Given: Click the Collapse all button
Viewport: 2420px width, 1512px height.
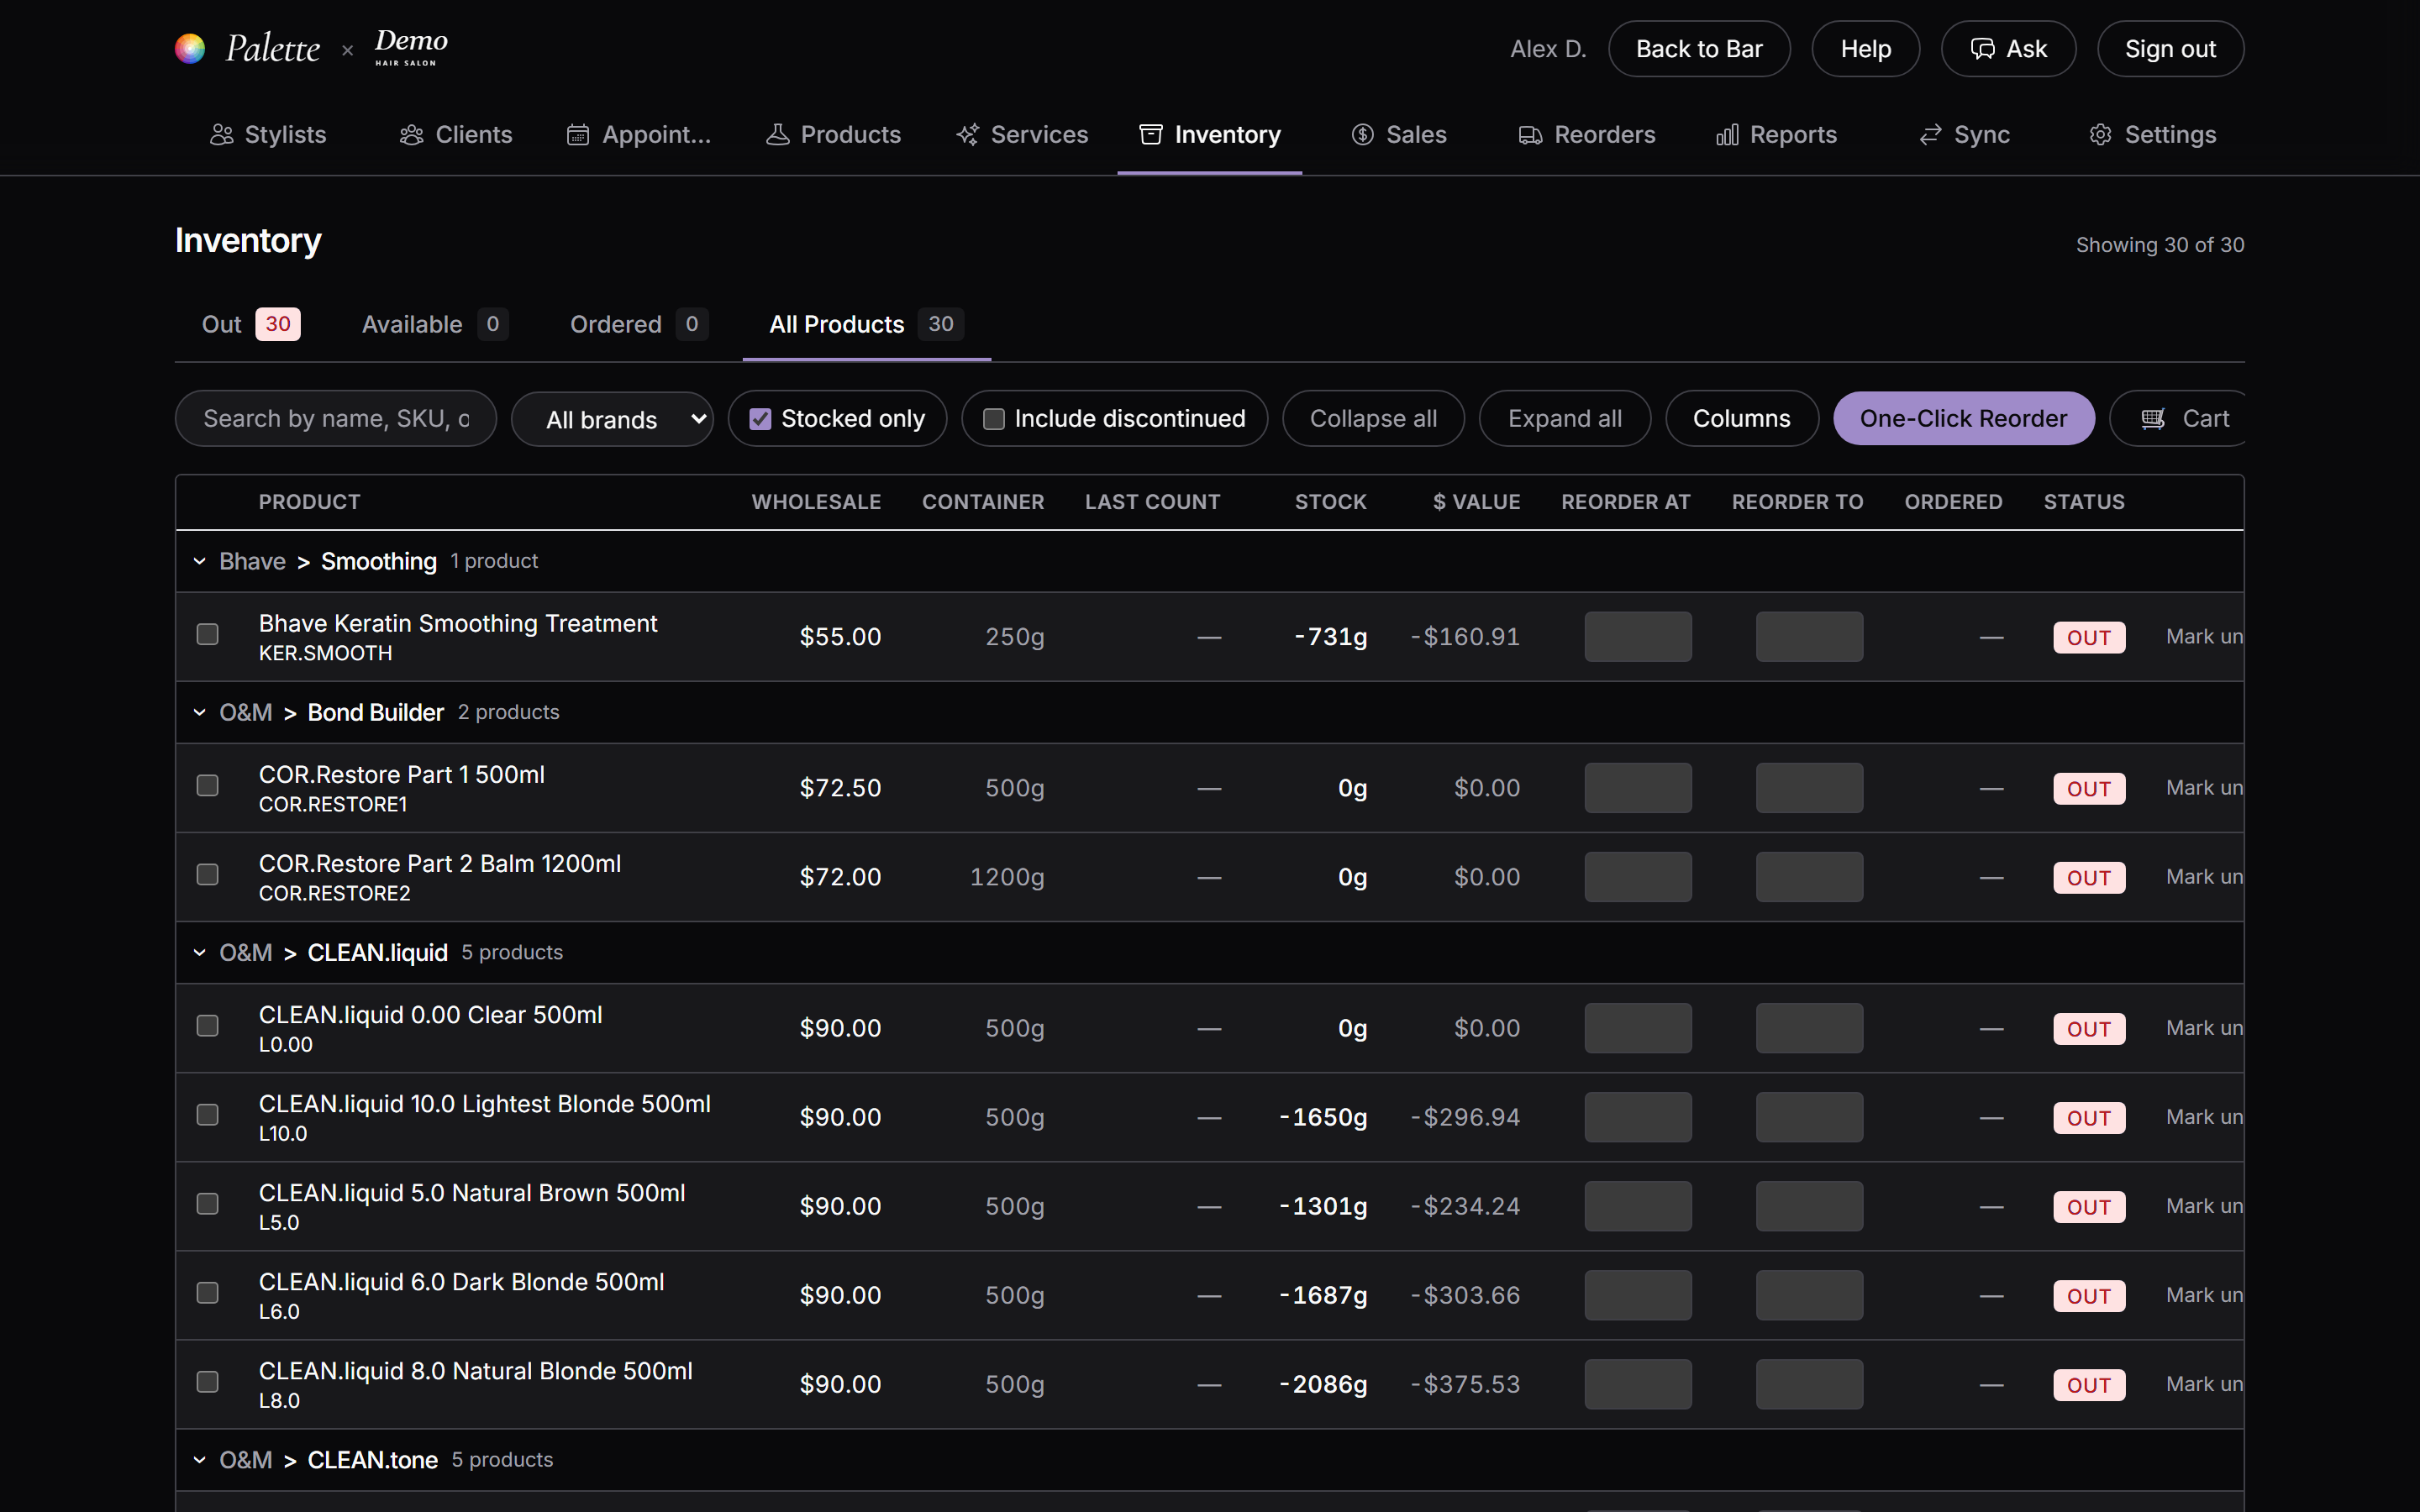Looking at the screenshot, I should (x=1373, y=419).
